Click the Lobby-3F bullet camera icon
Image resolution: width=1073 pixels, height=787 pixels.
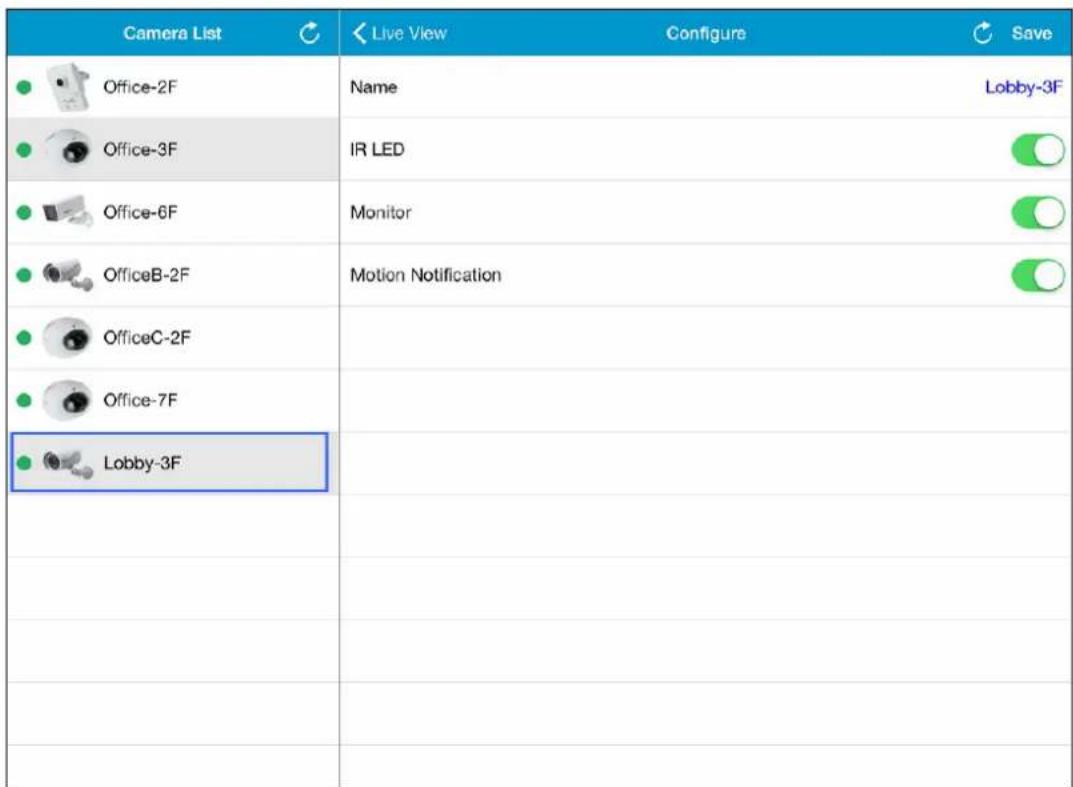tap(67, 463)
